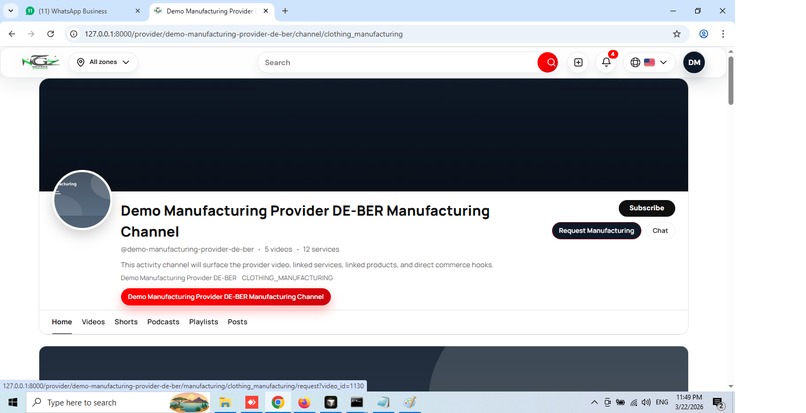Open the DM user avatar menu

694,62
